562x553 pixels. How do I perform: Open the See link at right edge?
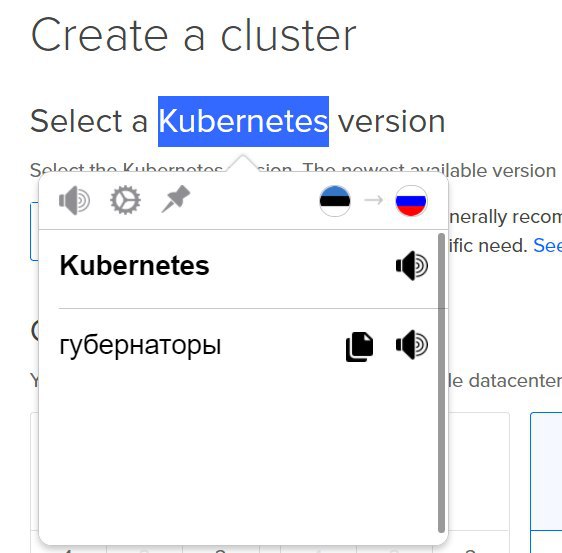pos(547,245)
